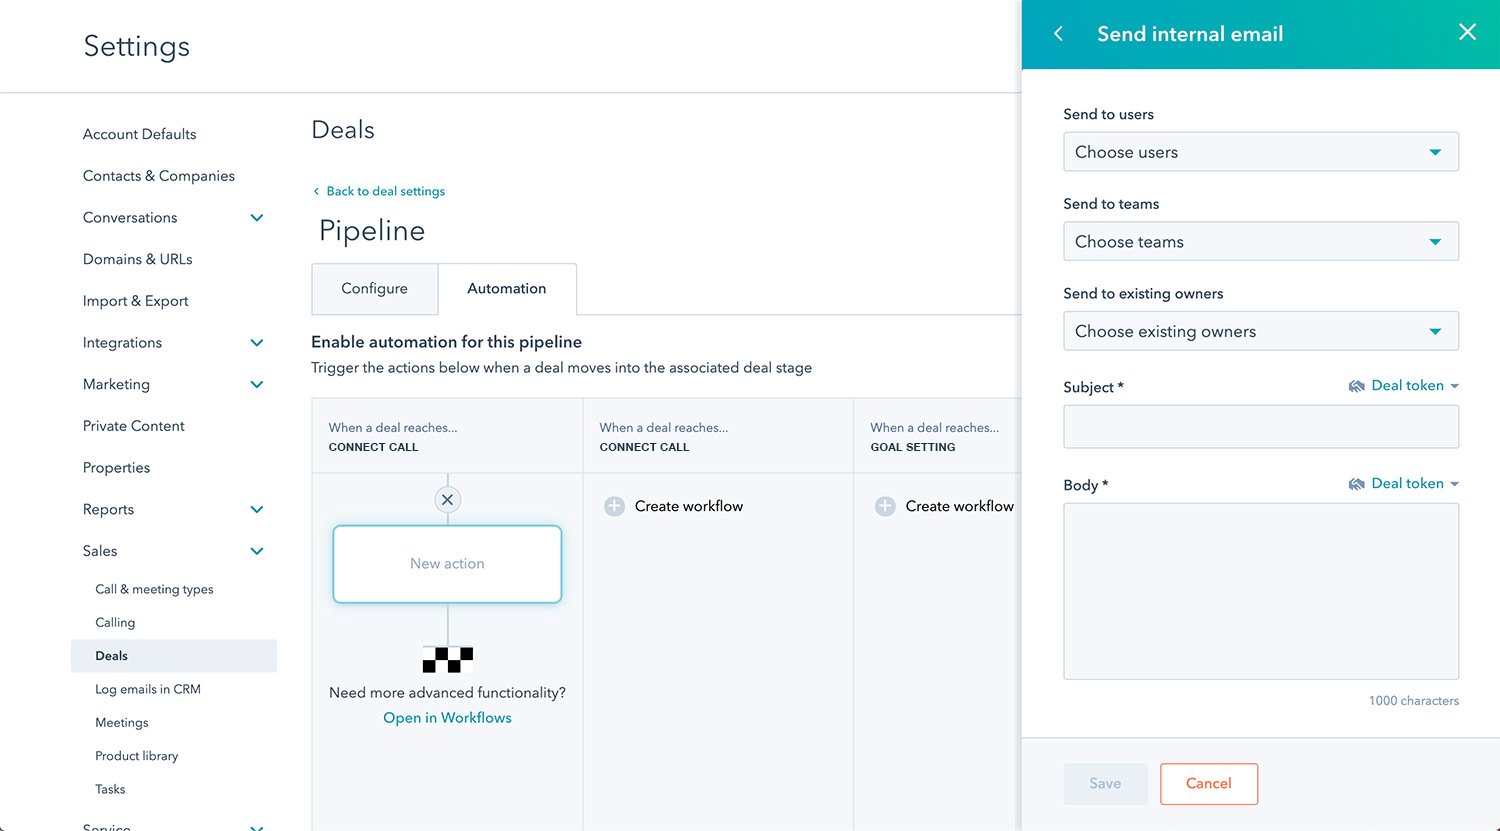
Task: Go to Domains & URLs settings
Action: tap(137, 259)
